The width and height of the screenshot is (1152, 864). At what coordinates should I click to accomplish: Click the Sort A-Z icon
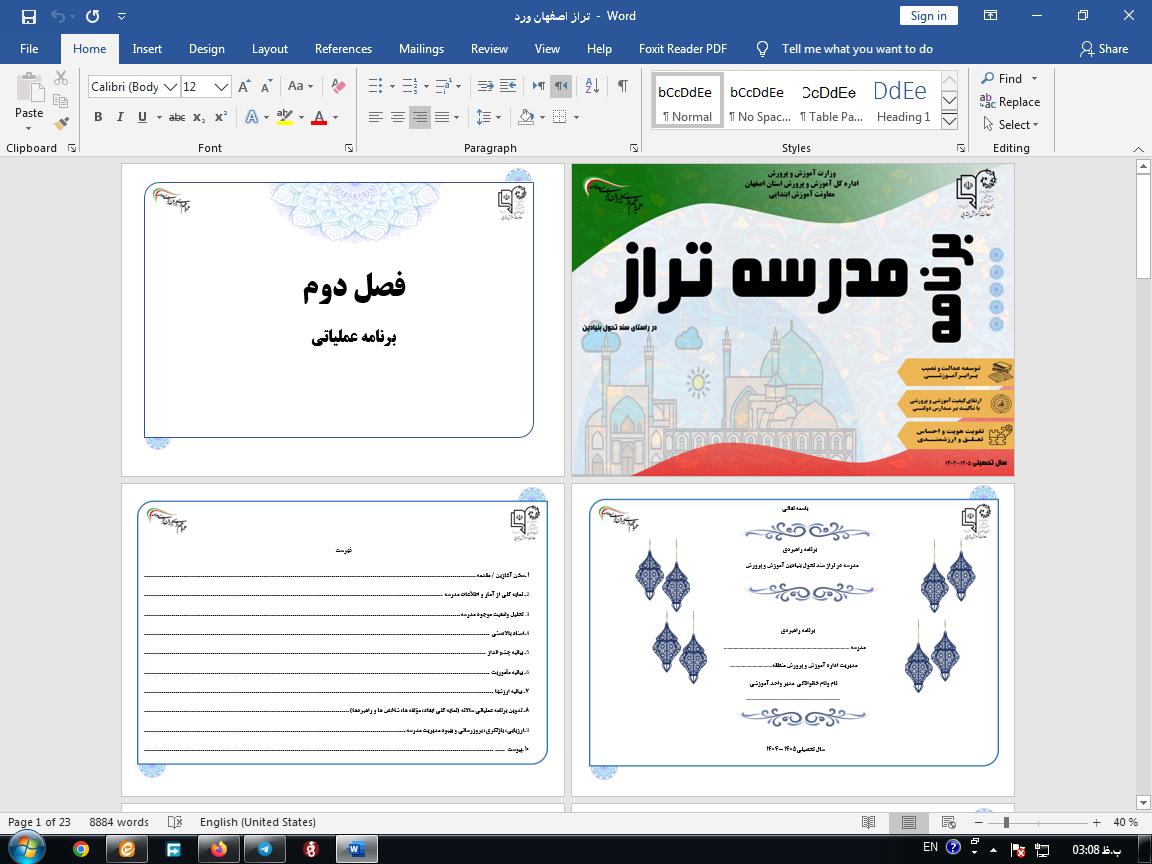point(591,86)
